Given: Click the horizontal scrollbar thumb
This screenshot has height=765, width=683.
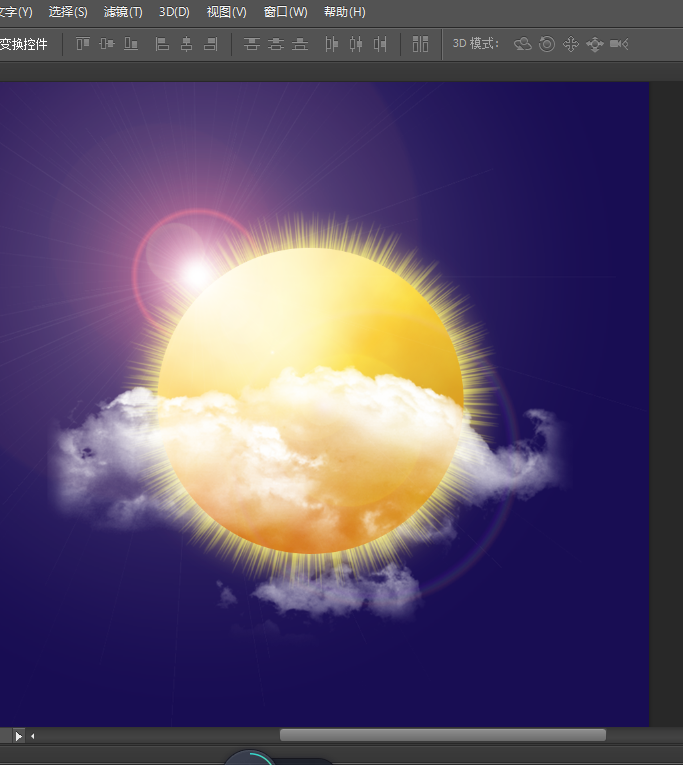Looking at the screenshot, I should point(442,735).
